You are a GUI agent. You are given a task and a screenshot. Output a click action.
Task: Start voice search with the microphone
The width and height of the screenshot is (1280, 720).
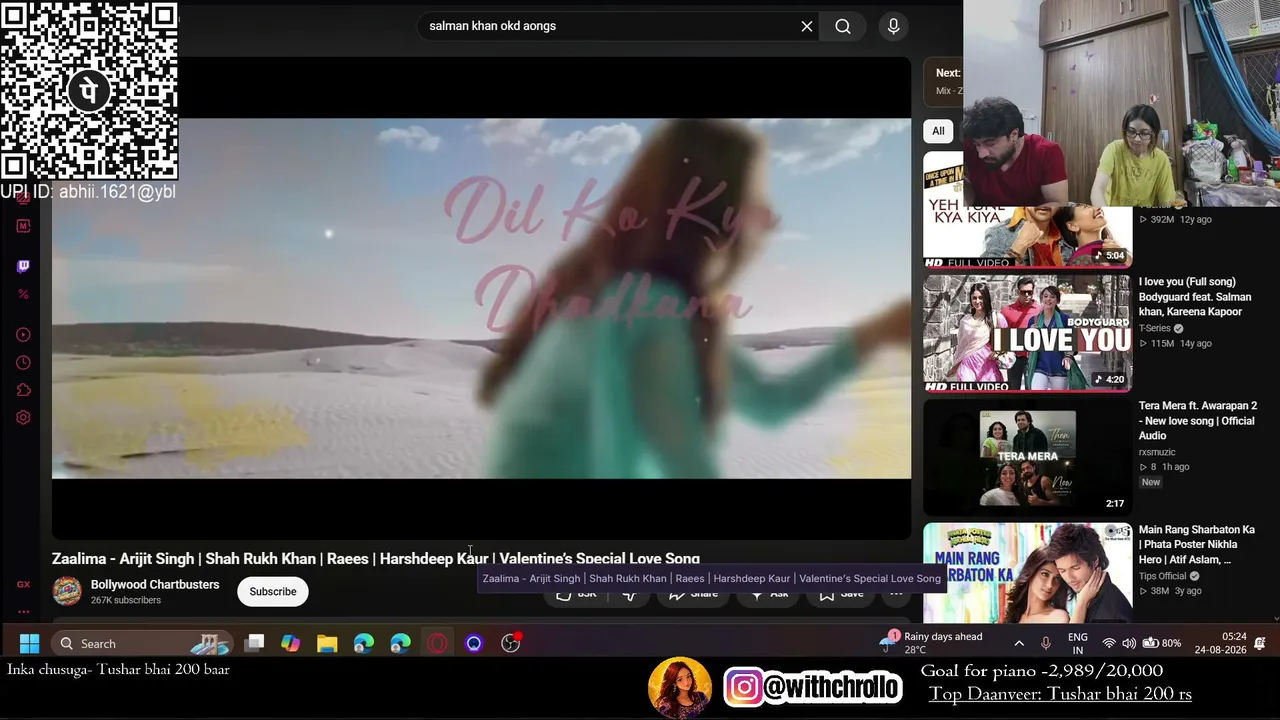tap(894, 26)
